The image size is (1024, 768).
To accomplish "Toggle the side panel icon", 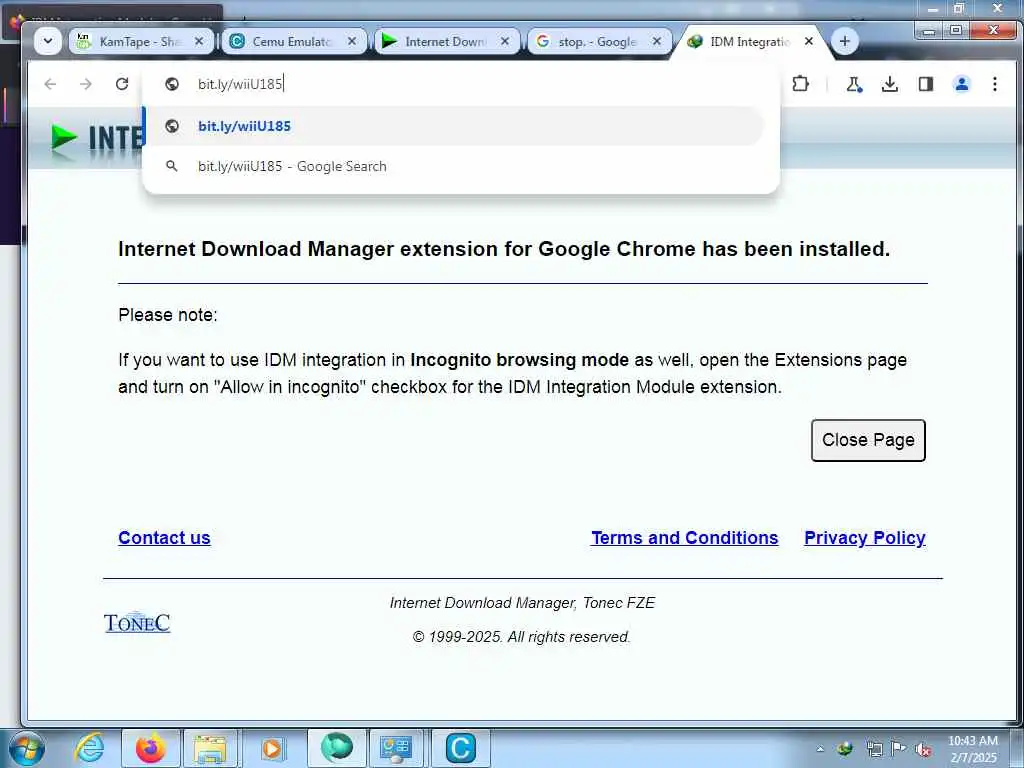I will tap(925, 84).
